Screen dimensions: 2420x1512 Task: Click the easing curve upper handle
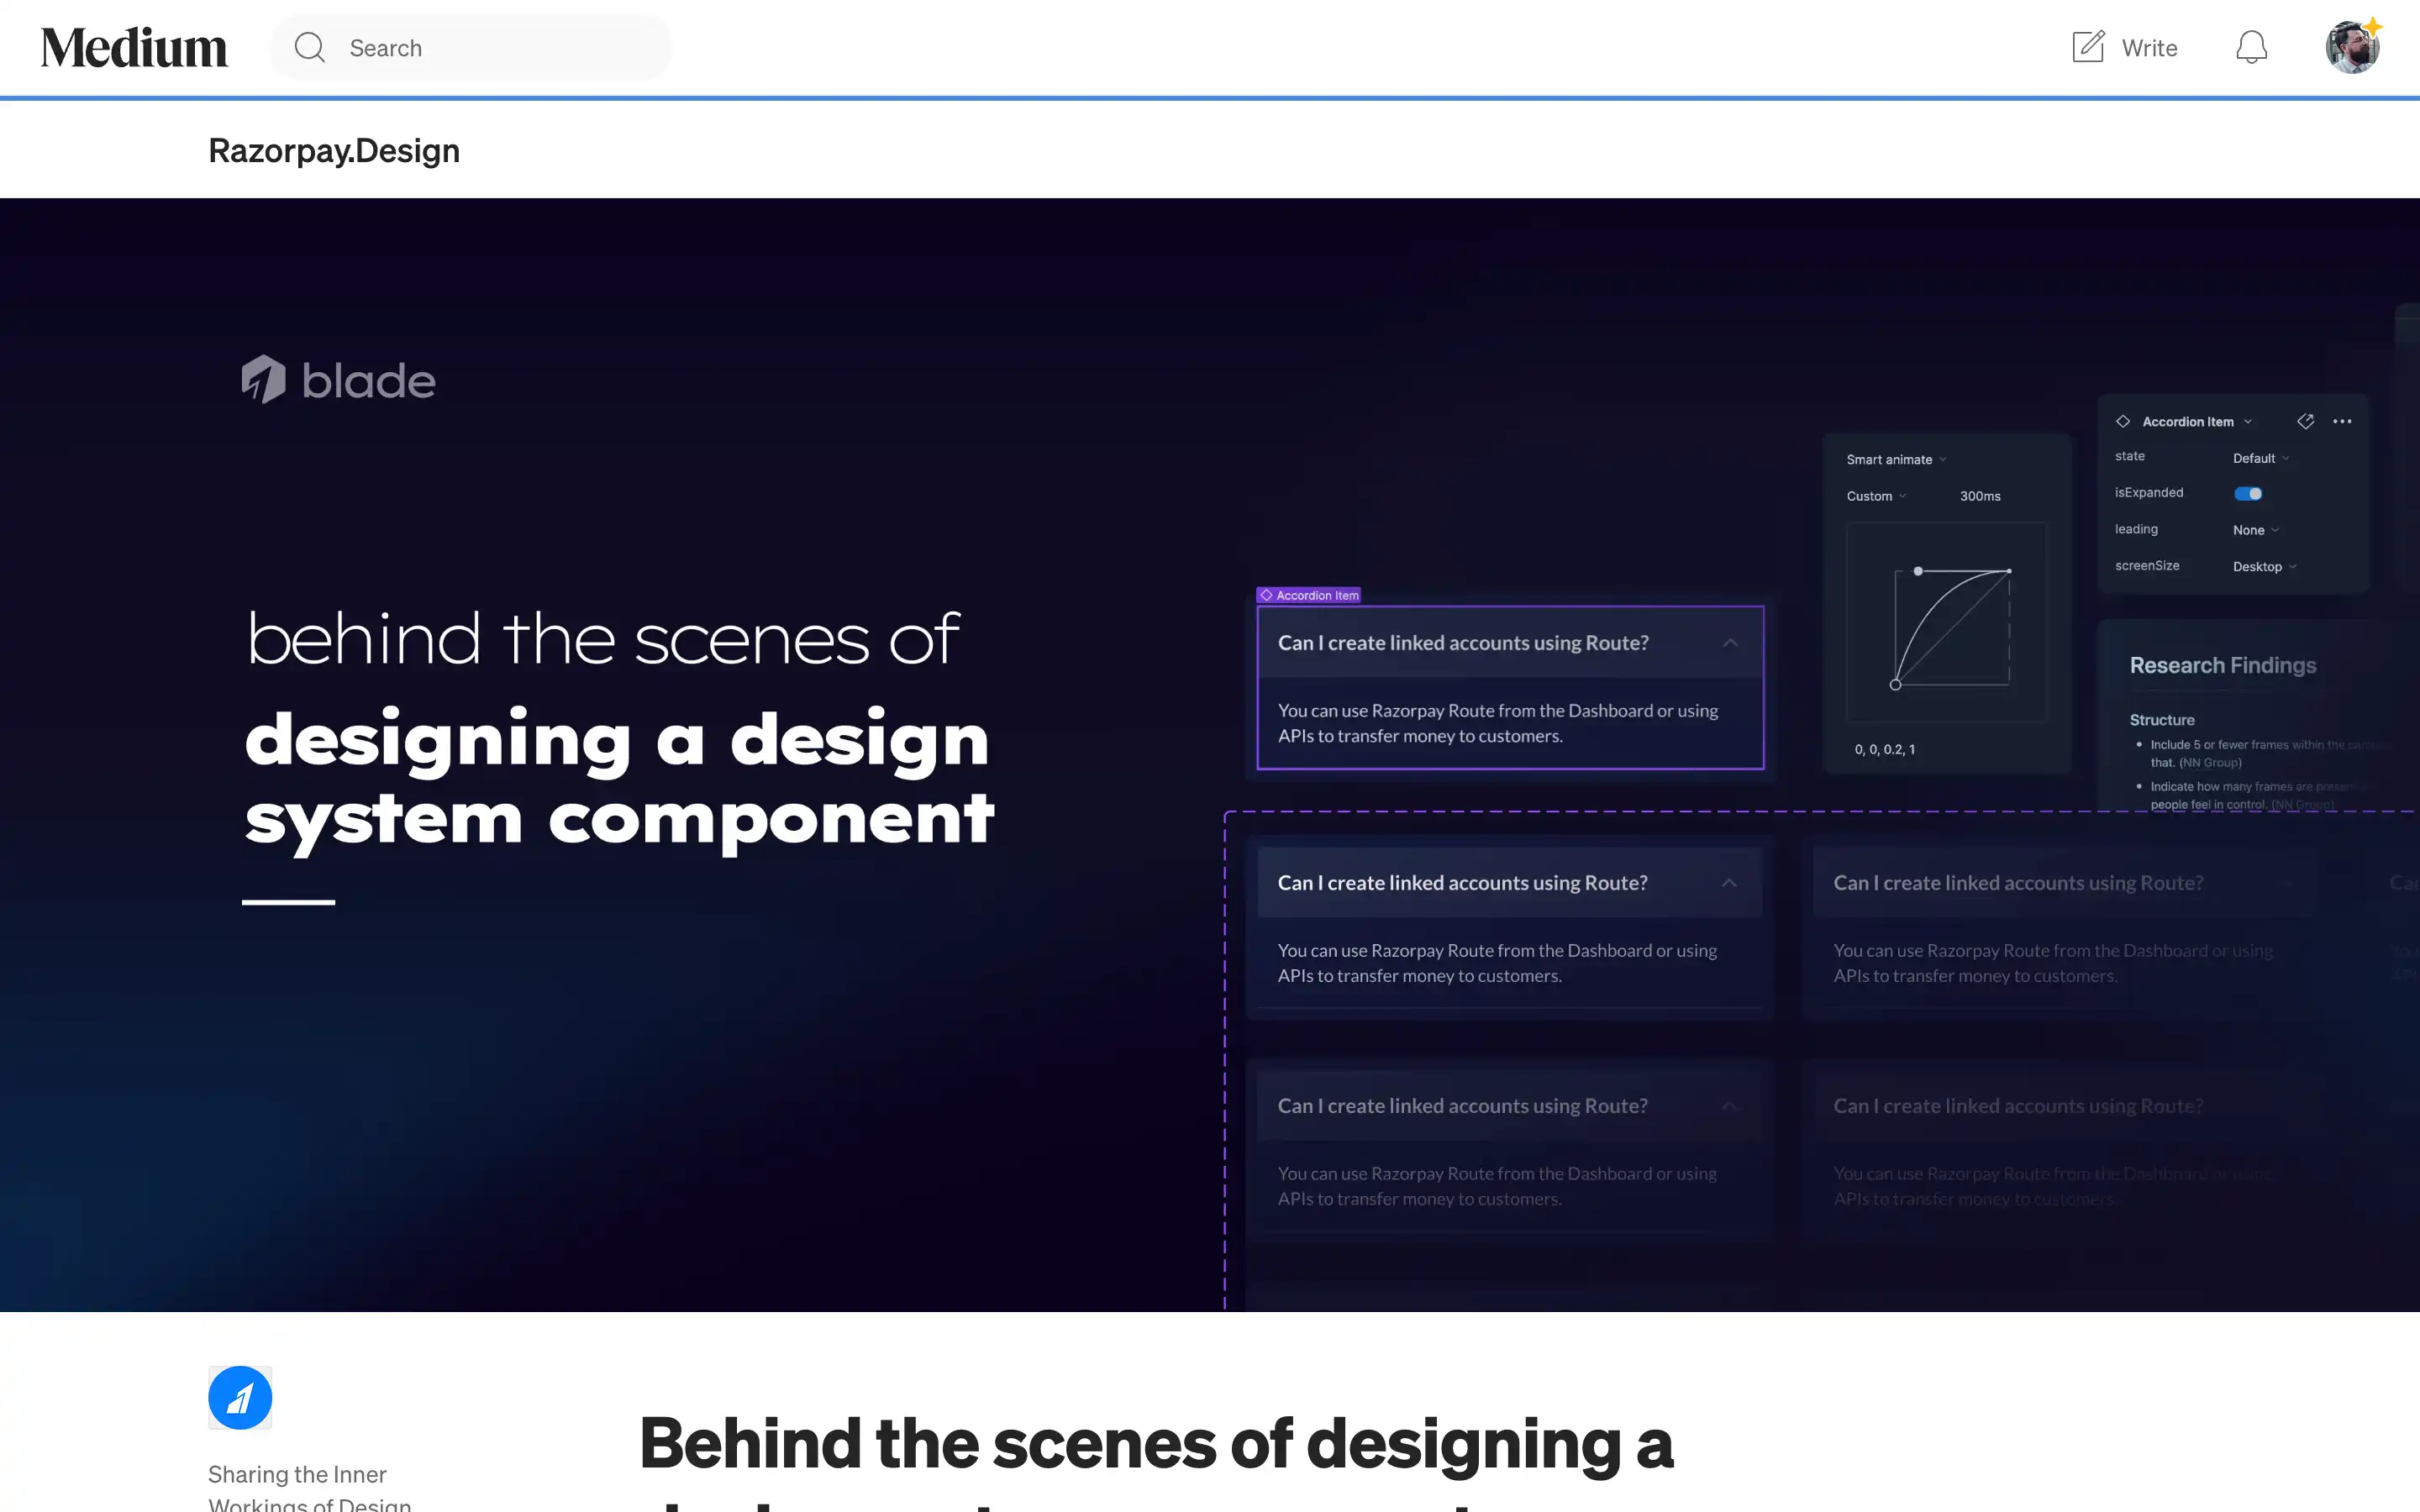(1918, 571)
